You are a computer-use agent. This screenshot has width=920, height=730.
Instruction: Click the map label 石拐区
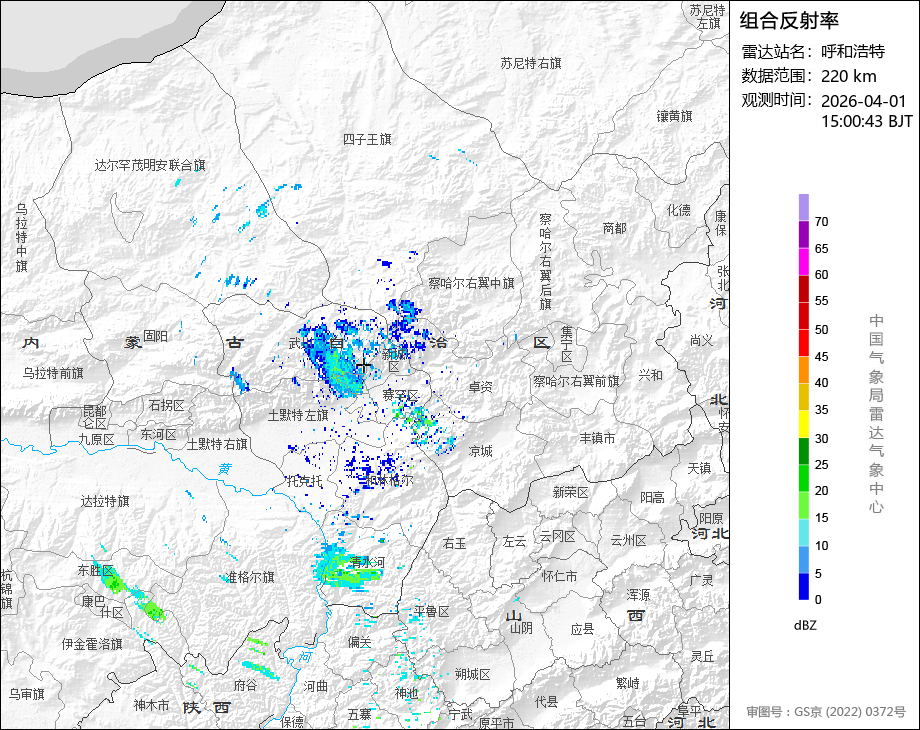click(167, 405)
